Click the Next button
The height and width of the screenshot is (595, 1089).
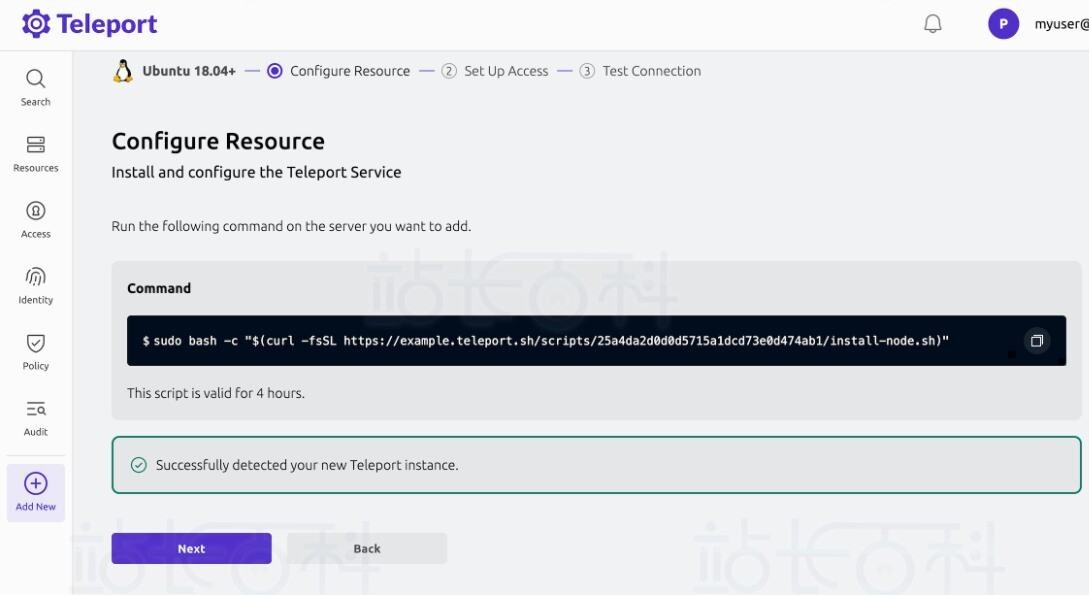click(191, 548)
